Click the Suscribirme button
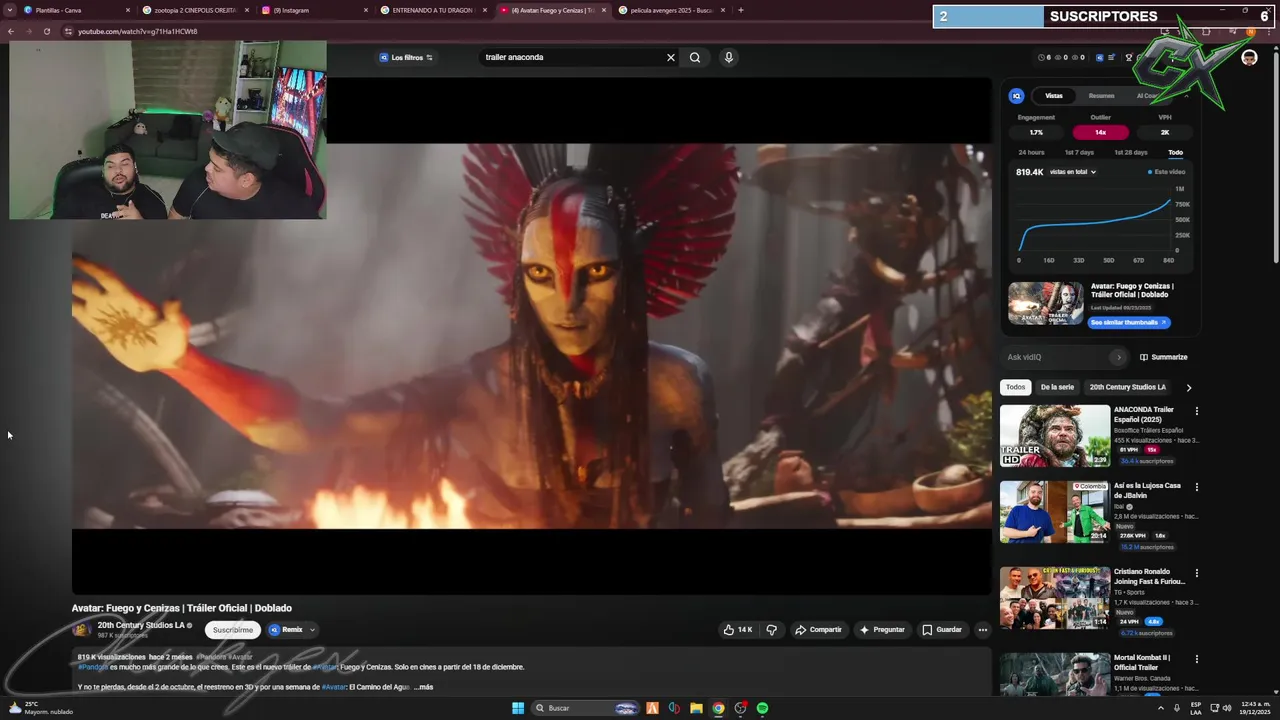The width and height of the screenshot is (1280, 720). [x=233, y=630]
